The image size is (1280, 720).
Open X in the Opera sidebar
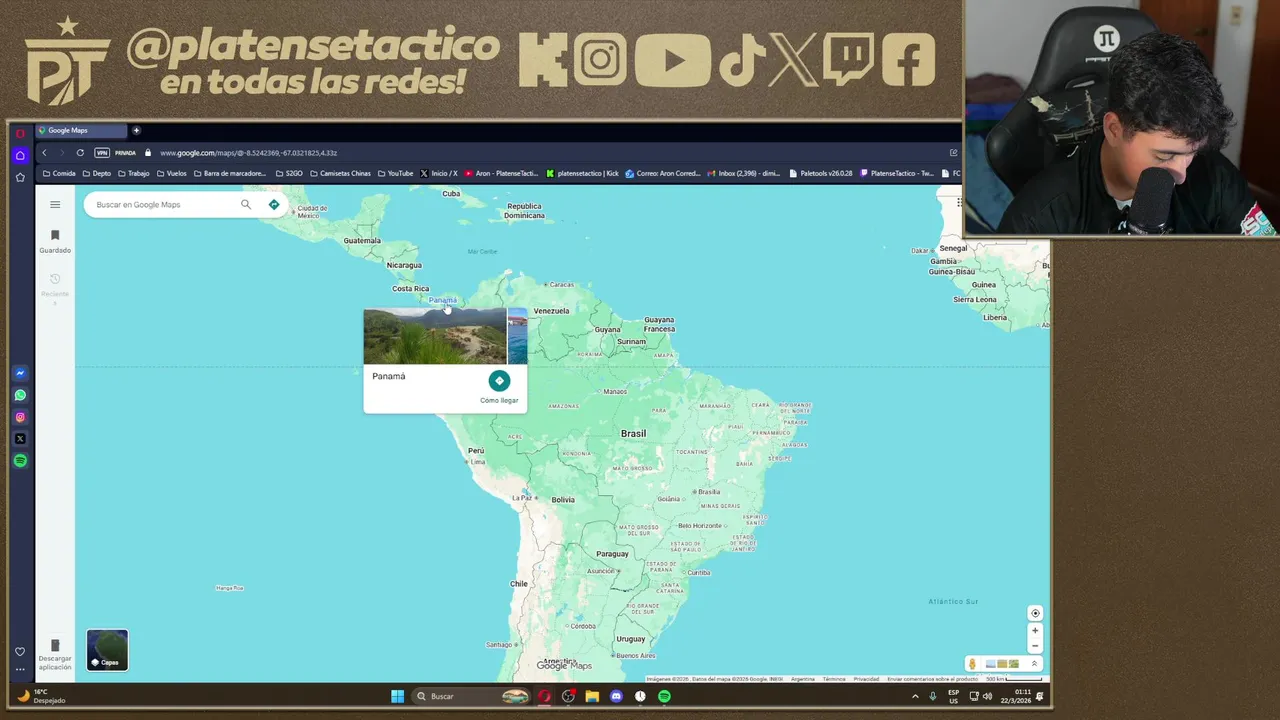[x=20, y=439]
